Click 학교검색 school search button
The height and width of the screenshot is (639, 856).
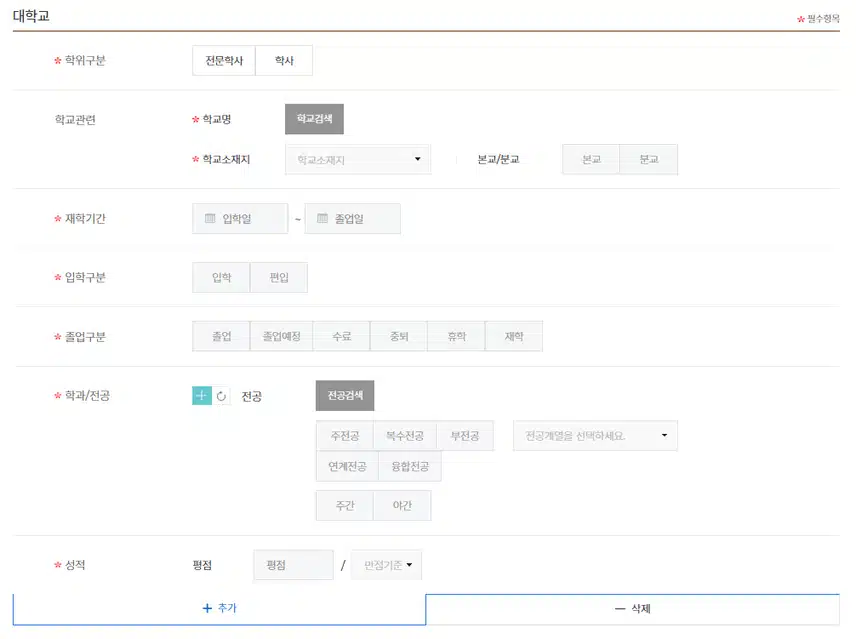pos(314,119)
